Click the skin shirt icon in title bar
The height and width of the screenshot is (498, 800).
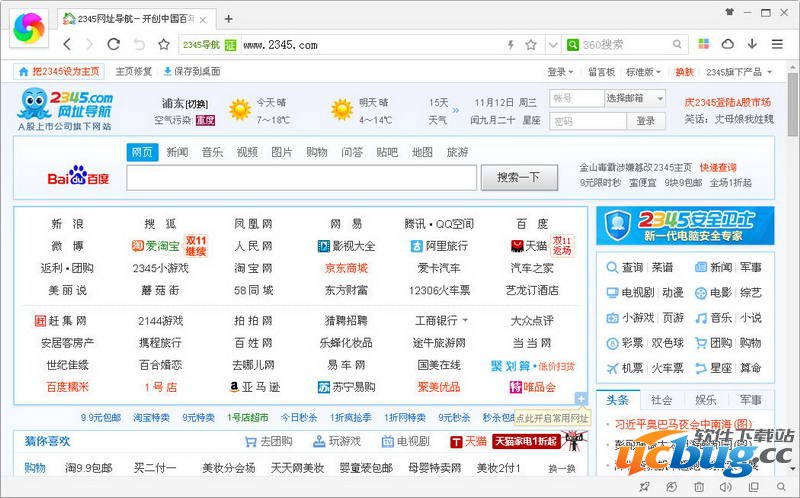click(730, 12)
